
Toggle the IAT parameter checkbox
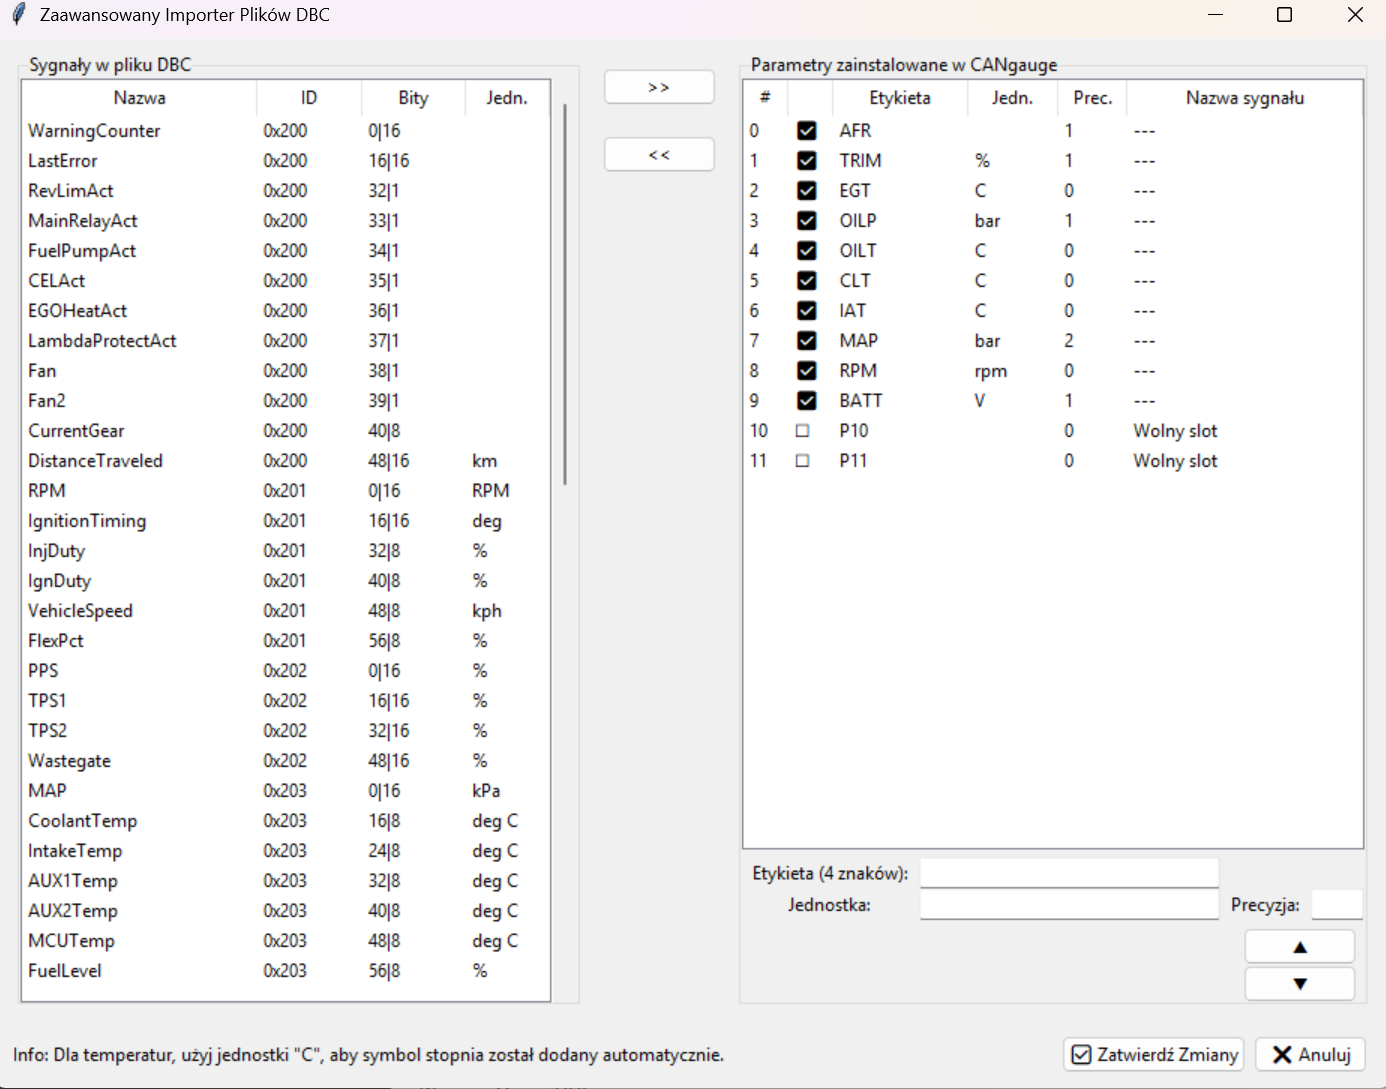click(807, 311)
